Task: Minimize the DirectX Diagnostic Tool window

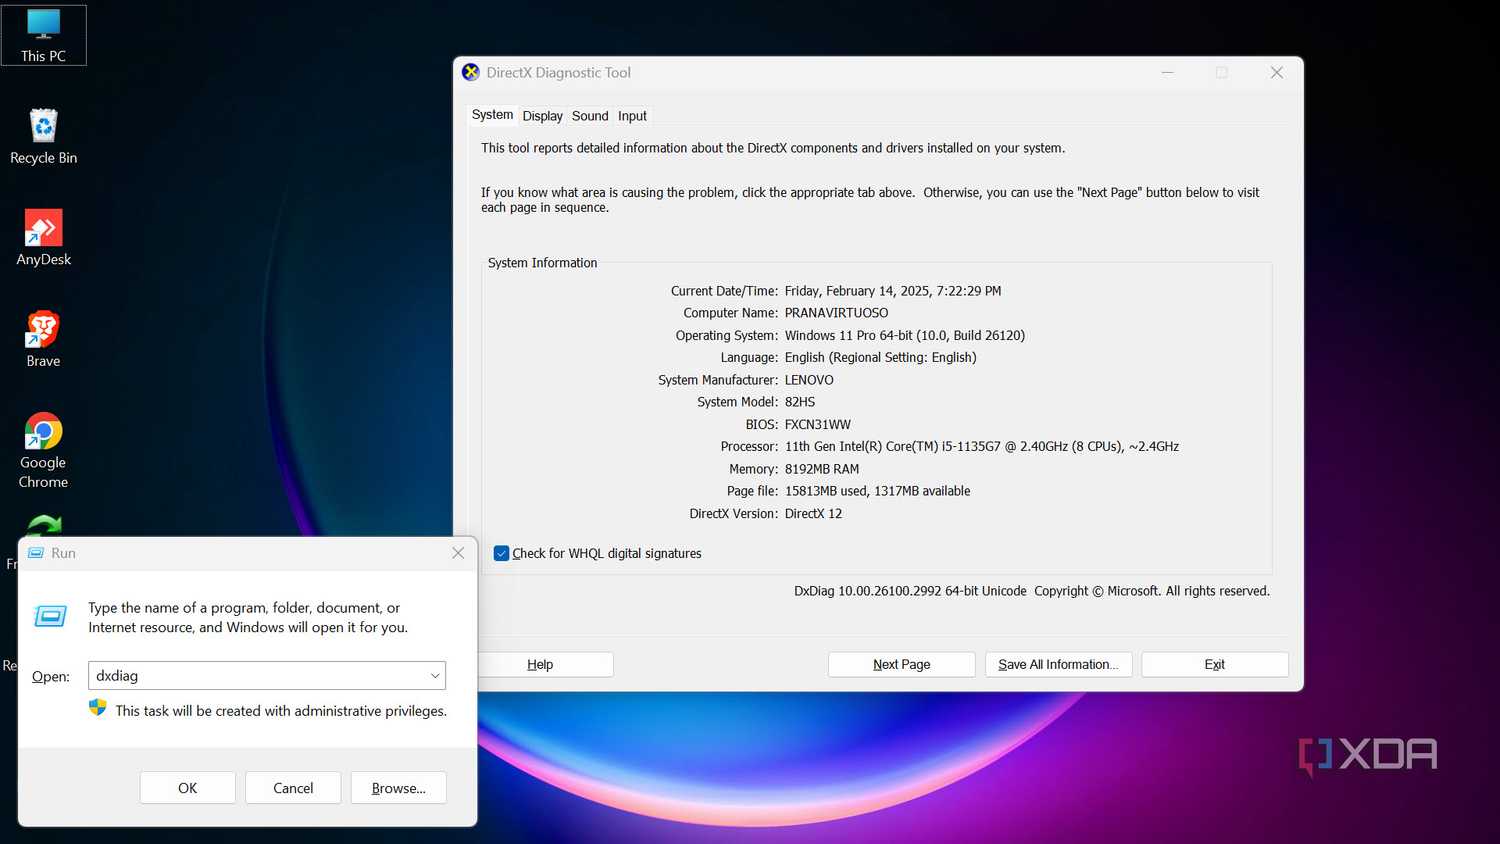Action: point(1167,73)
